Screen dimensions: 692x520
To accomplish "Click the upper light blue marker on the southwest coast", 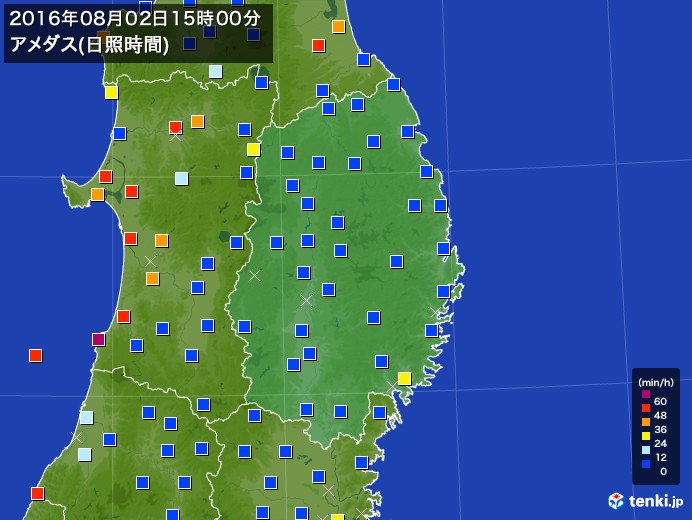I will [86, 417].
